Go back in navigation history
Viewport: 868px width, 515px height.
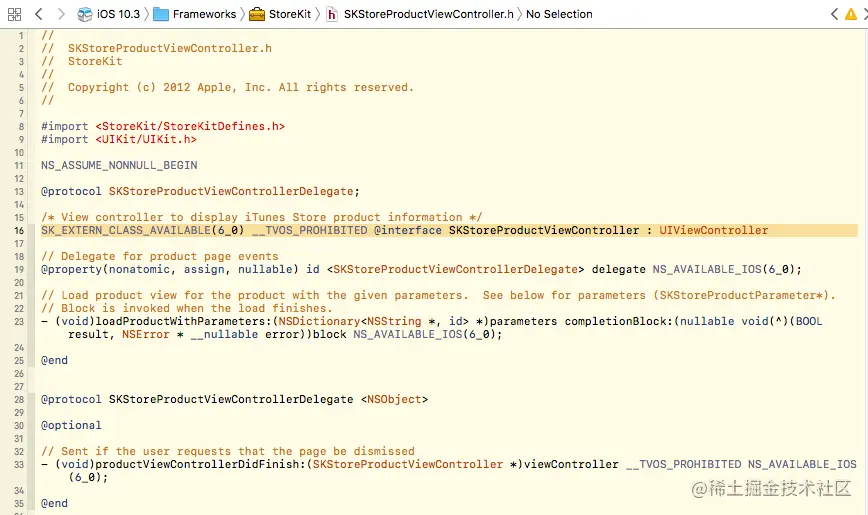point(39,14)
